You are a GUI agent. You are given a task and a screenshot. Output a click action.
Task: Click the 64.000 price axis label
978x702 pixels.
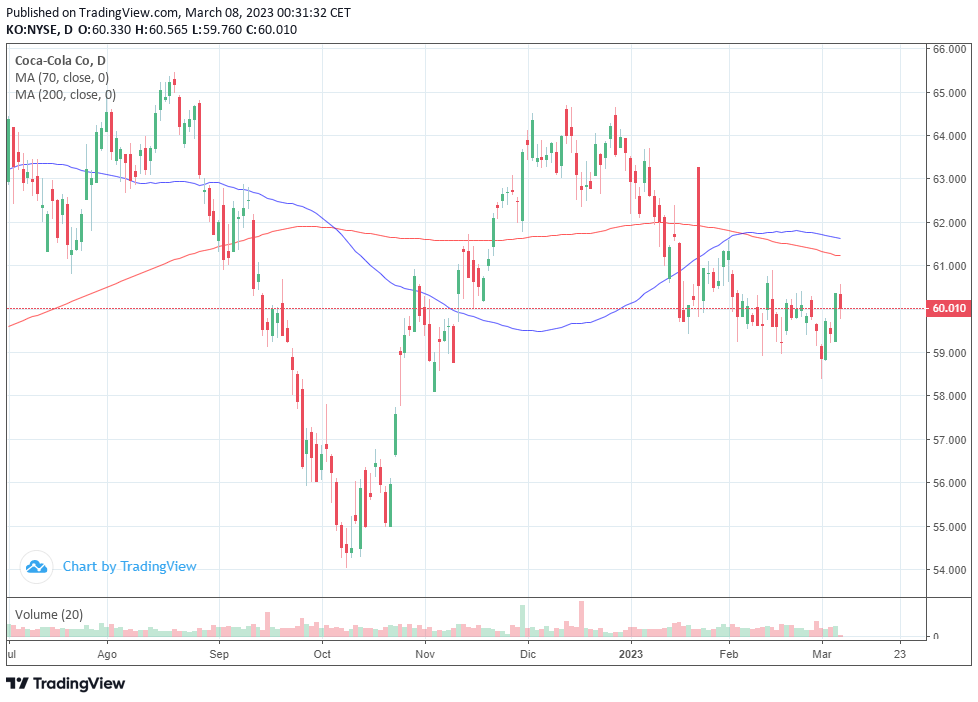[949, 136]
